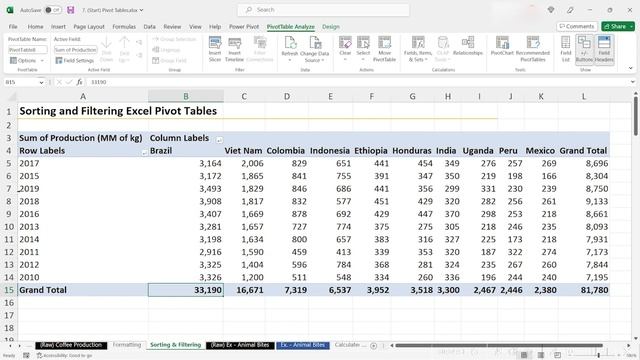The width and height of the screenshot is (640, 360).
Task: Switch to Ex. - Animal Bites sheet
Action: (302, 345)
